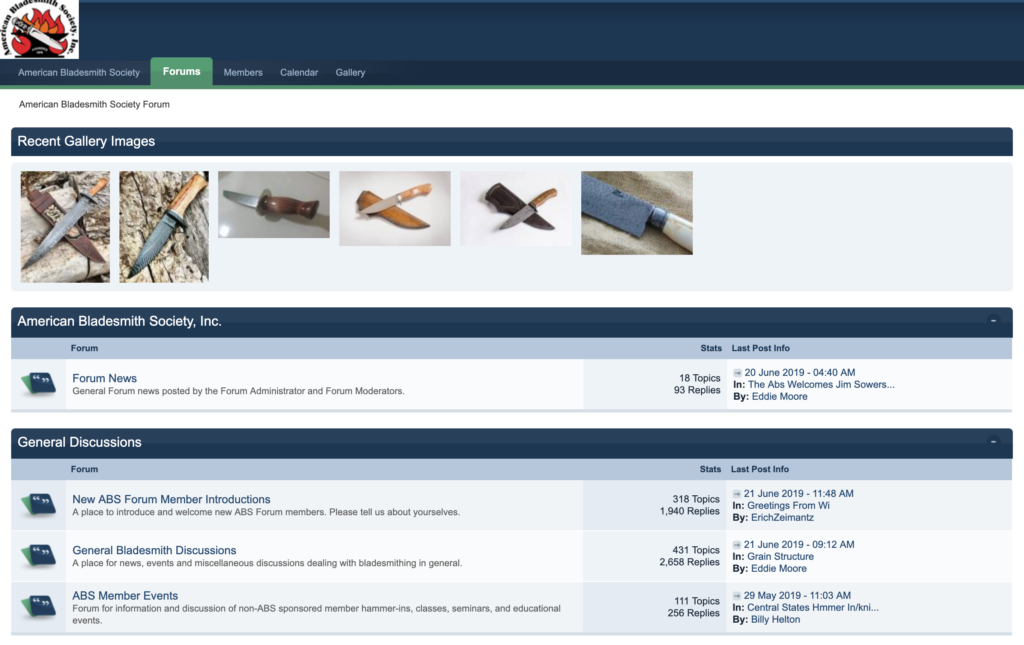Viewport: 1024px width, 645px height.
Task: Open the American Bladesmith Society nav tab
Action: point(79,72)
